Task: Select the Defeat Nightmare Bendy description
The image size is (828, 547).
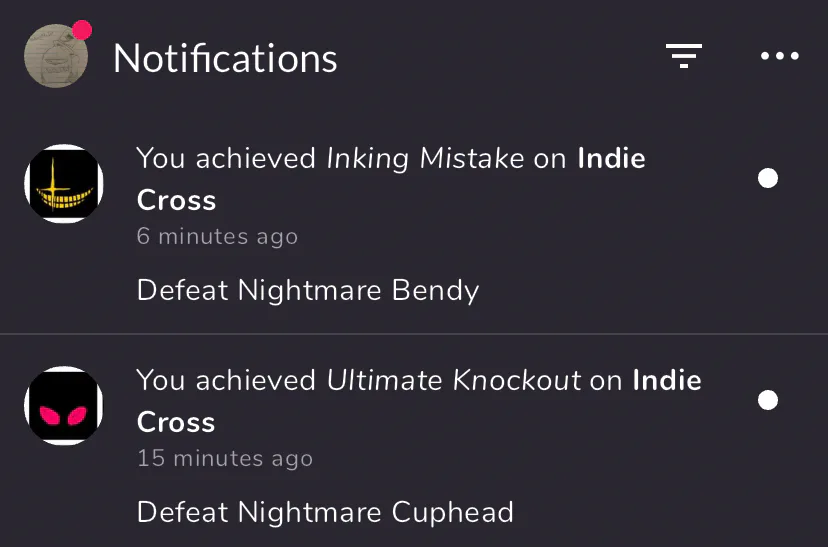Action: [x=308, y=290]
